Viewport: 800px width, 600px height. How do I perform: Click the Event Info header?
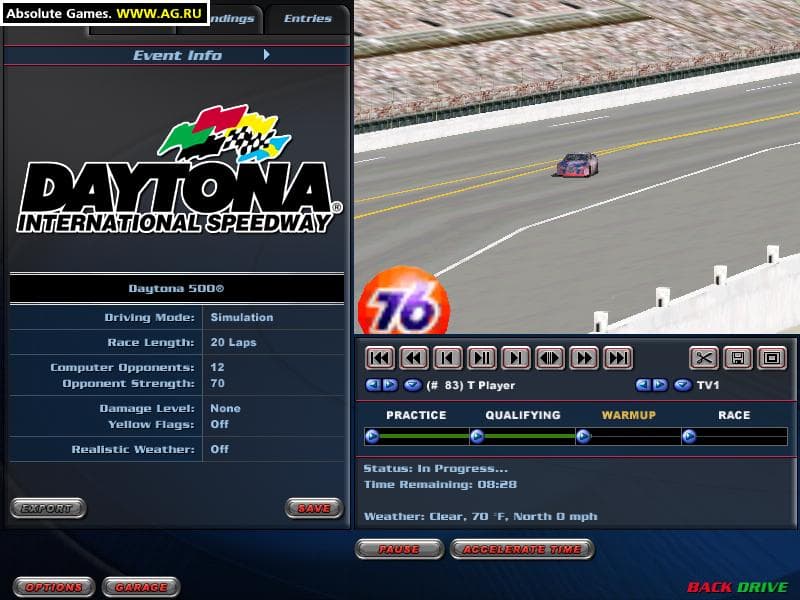click(x=177, y=55)
